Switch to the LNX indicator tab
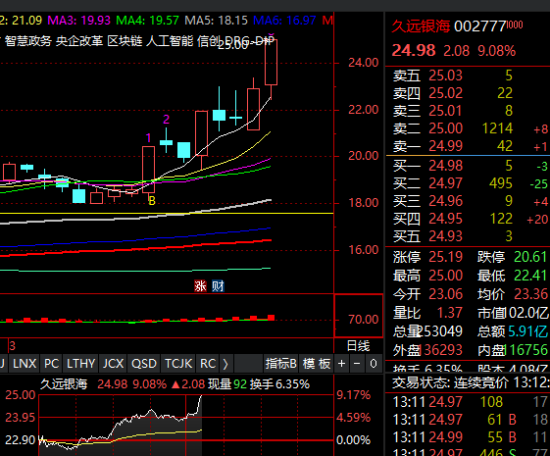This screenshot has height=456, width=550. tap(25, 364)
